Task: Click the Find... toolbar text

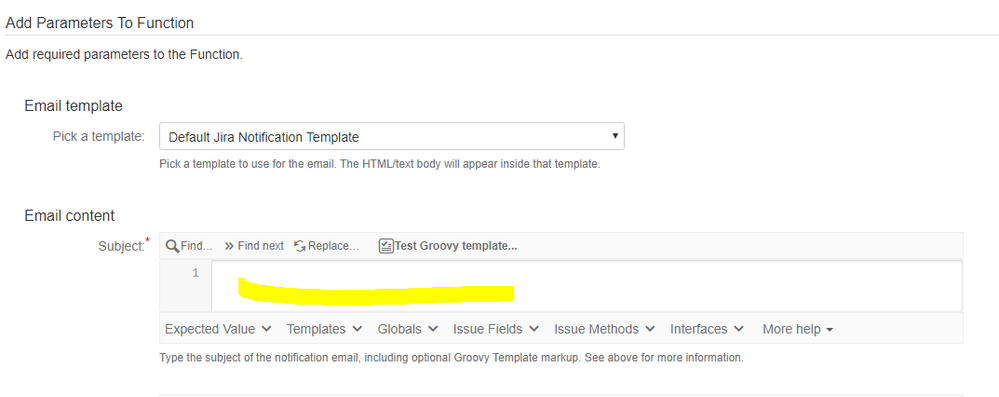Action: pyautogui.click(x=197, y=246)
